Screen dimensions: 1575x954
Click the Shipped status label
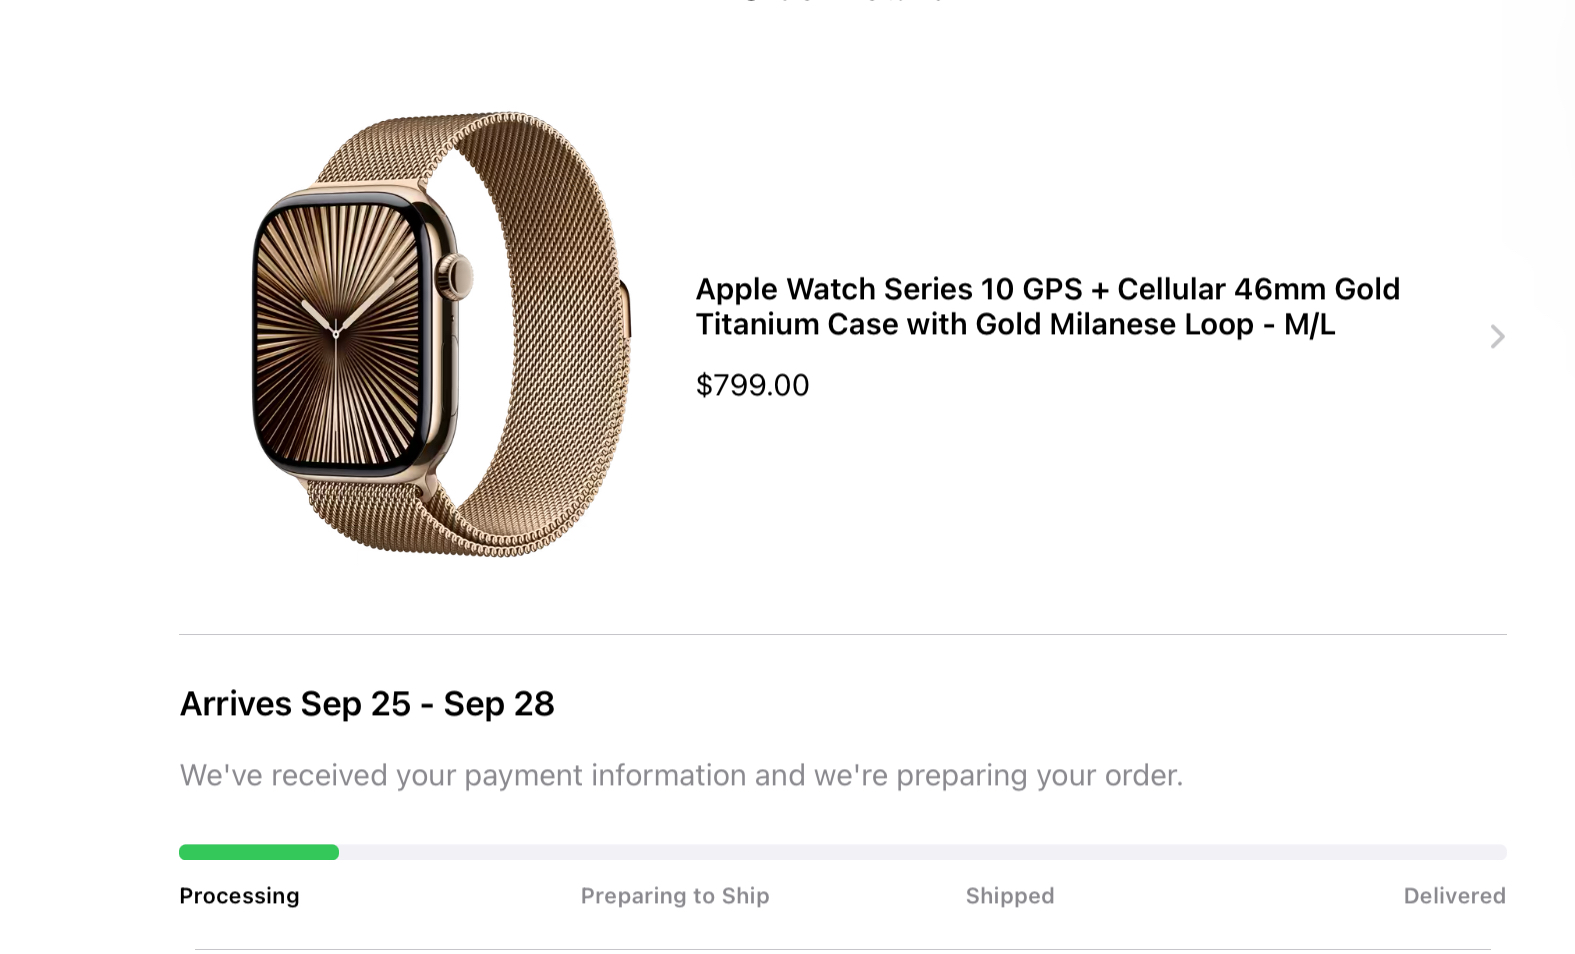(x=1009, y=896)
